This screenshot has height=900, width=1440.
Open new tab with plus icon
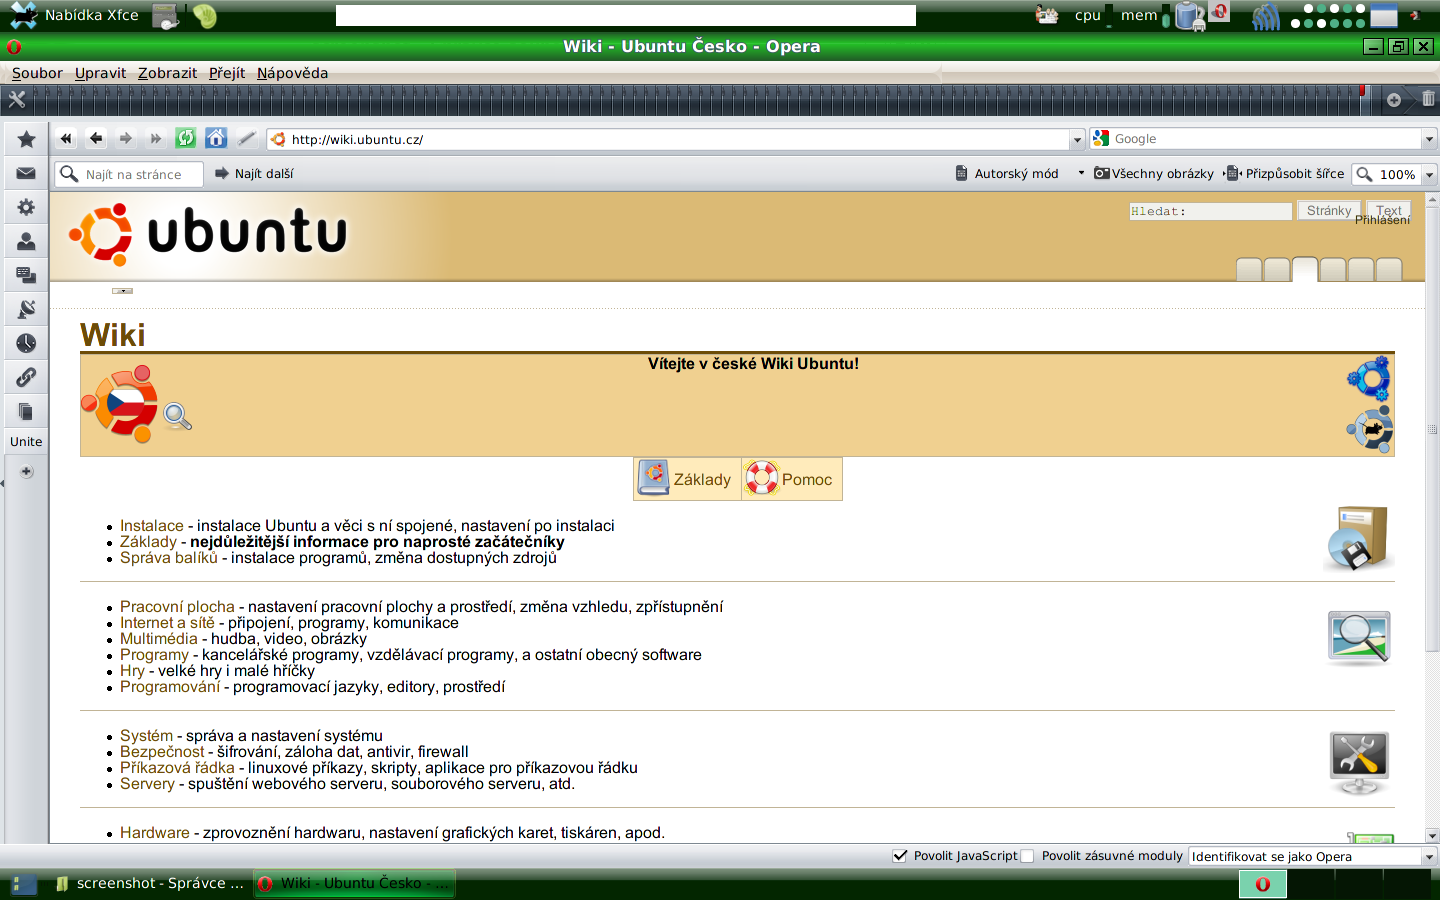coord(1393,99)
